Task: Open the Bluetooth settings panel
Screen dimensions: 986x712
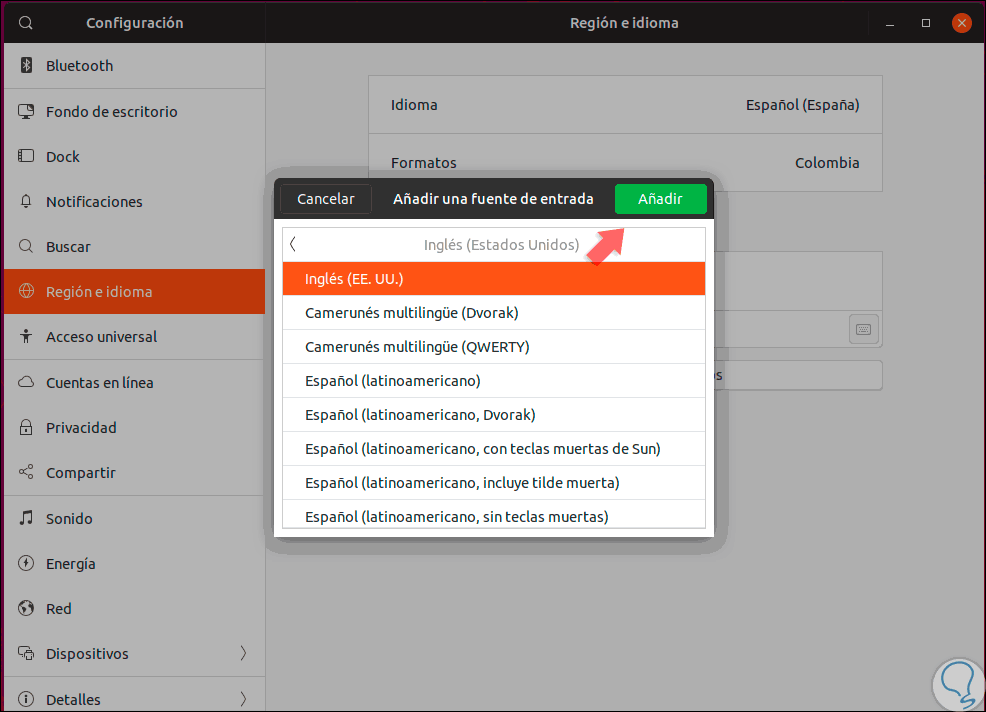Action: click(x=134, y=66)
